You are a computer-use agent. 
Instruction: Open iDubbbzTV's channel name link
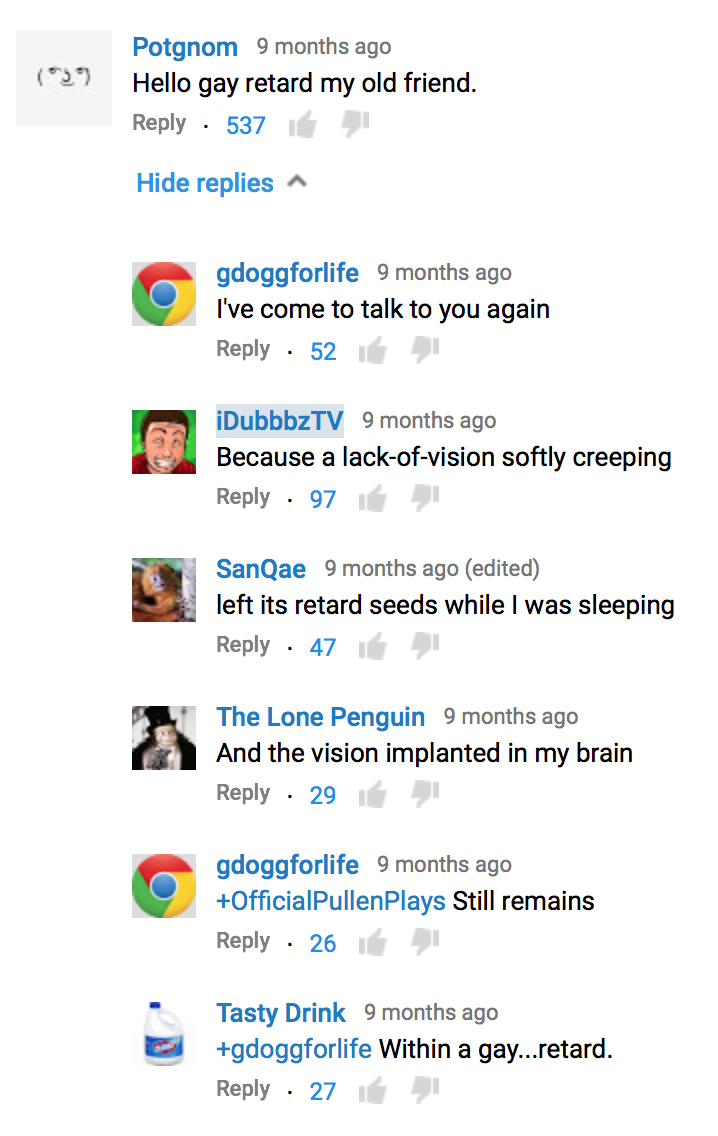280,421
